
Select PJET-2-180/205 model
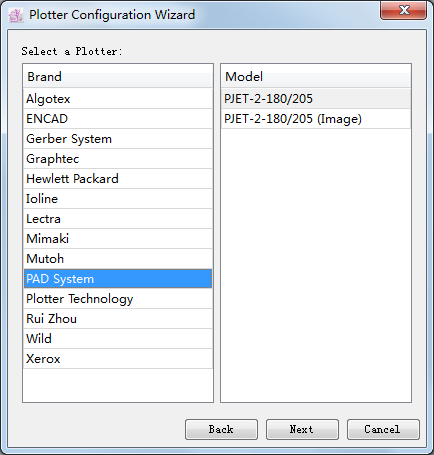pyautogui.click(x=316, y=99)
